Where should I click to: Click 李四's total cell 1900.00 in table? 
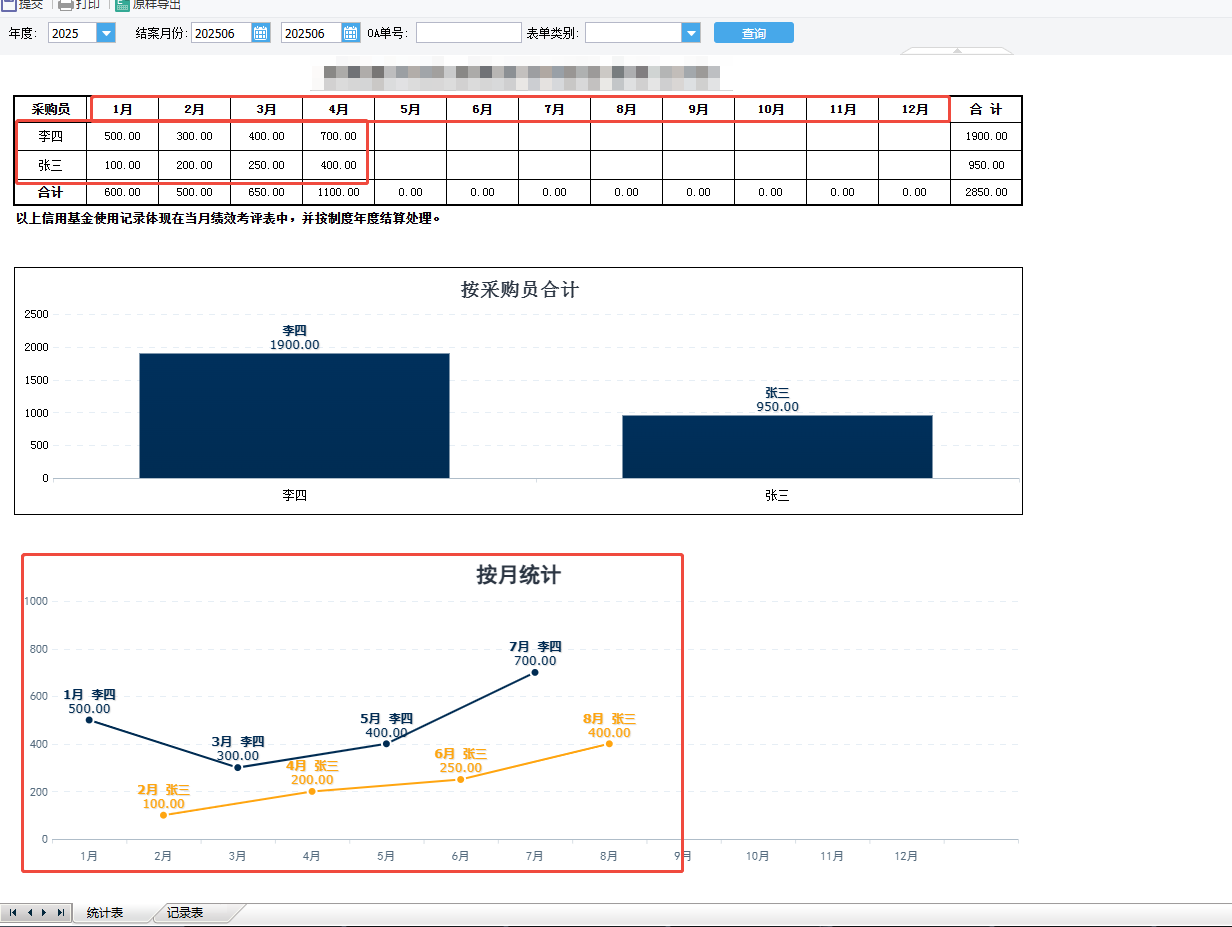click(x=986, y=136)
